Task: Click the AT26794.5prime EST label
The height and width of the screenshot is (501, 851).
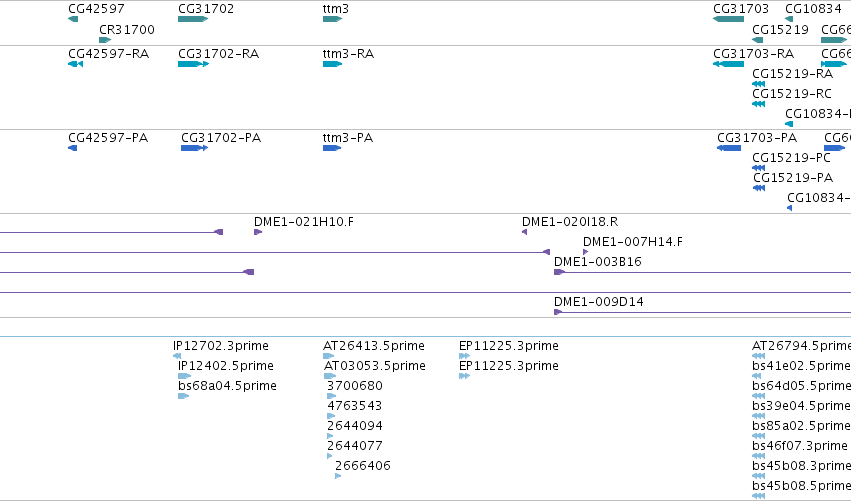Action: [x=801, y=346]
